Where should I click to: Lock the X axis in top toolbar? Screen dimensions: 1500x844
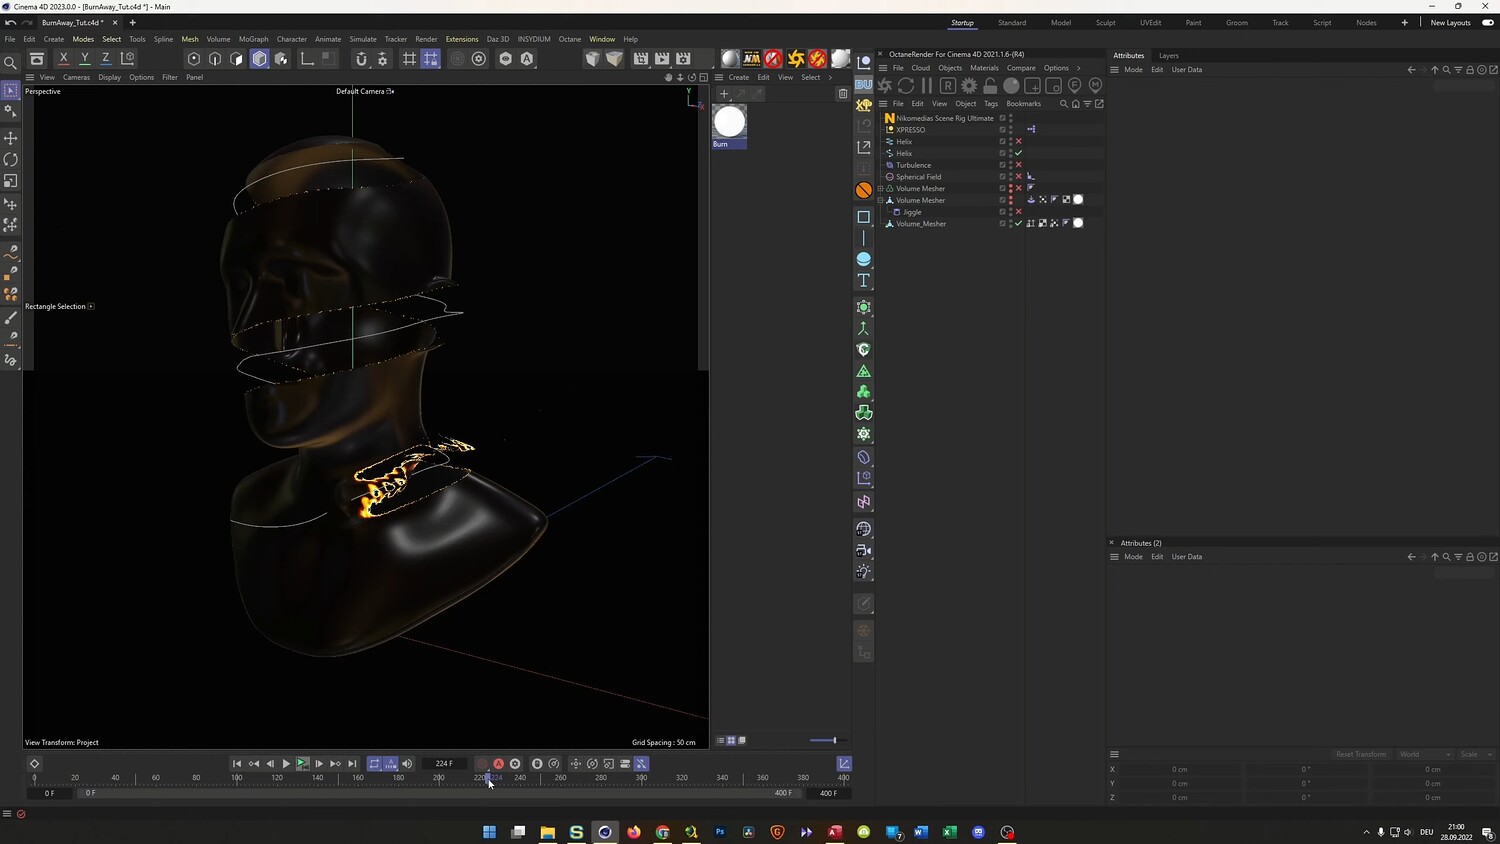(64, 59)
